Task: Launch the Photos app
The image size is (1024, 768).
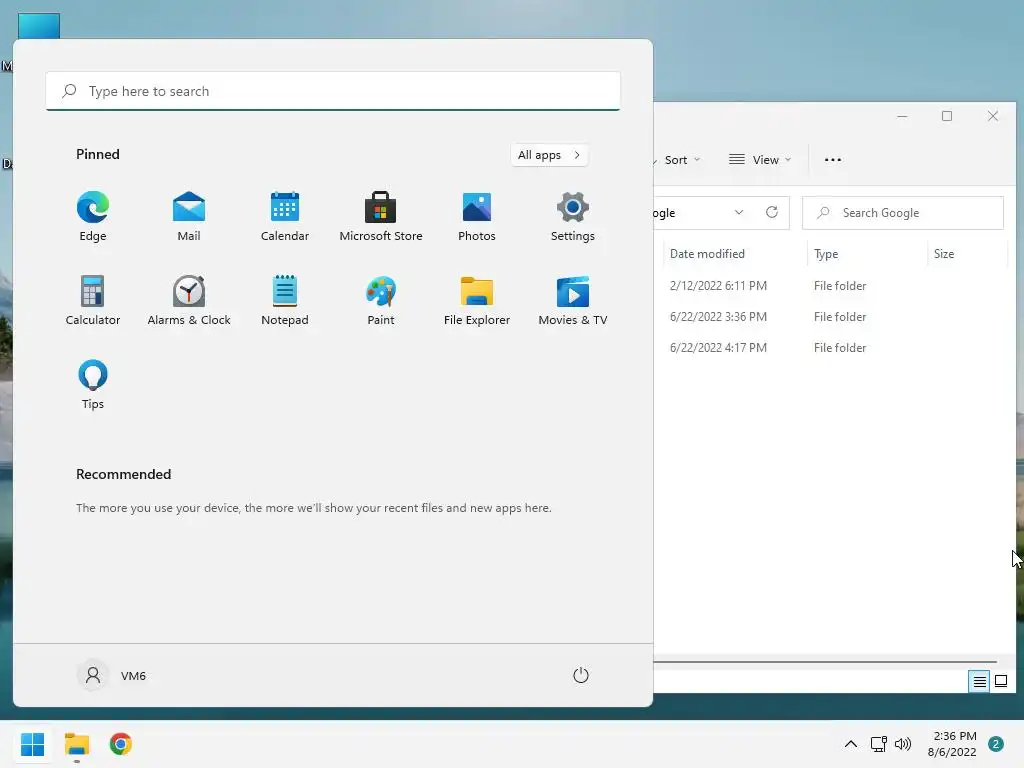Action: pyautogui.click(x=477, y=217)
